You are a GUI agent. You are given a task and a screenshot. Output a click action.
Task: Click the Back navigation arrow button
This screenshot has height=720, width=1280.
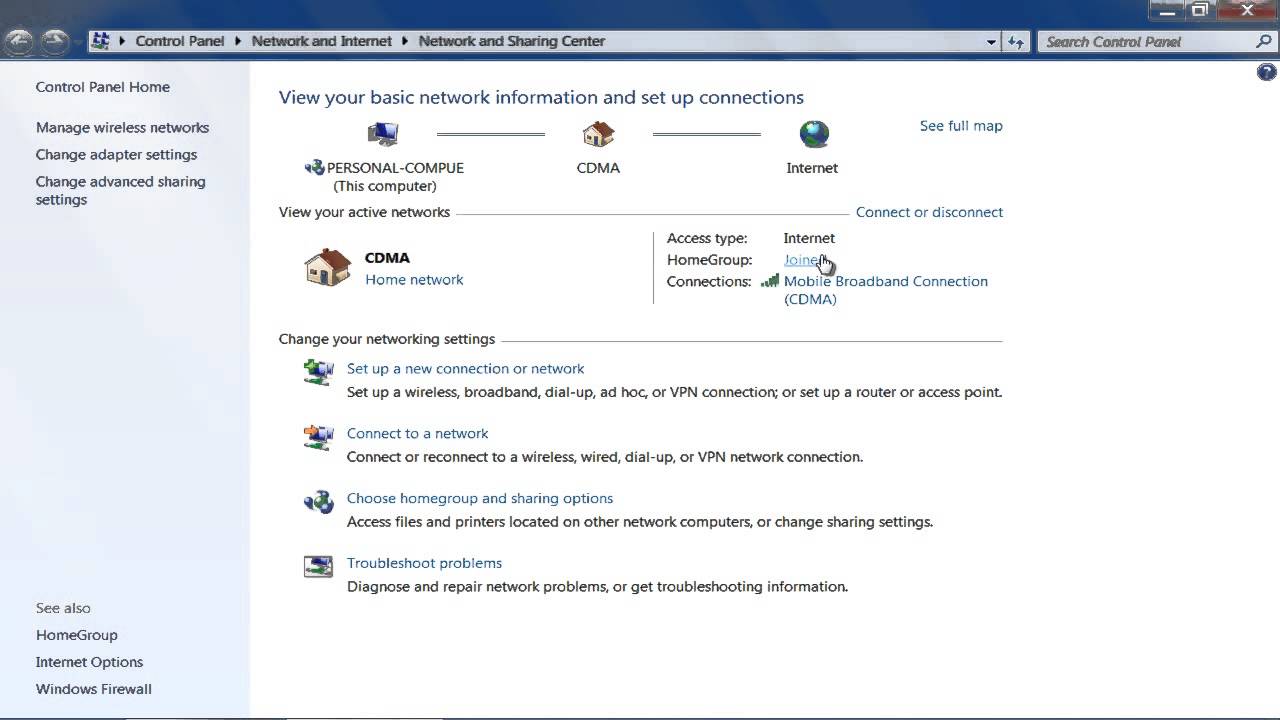click(19, 41)
